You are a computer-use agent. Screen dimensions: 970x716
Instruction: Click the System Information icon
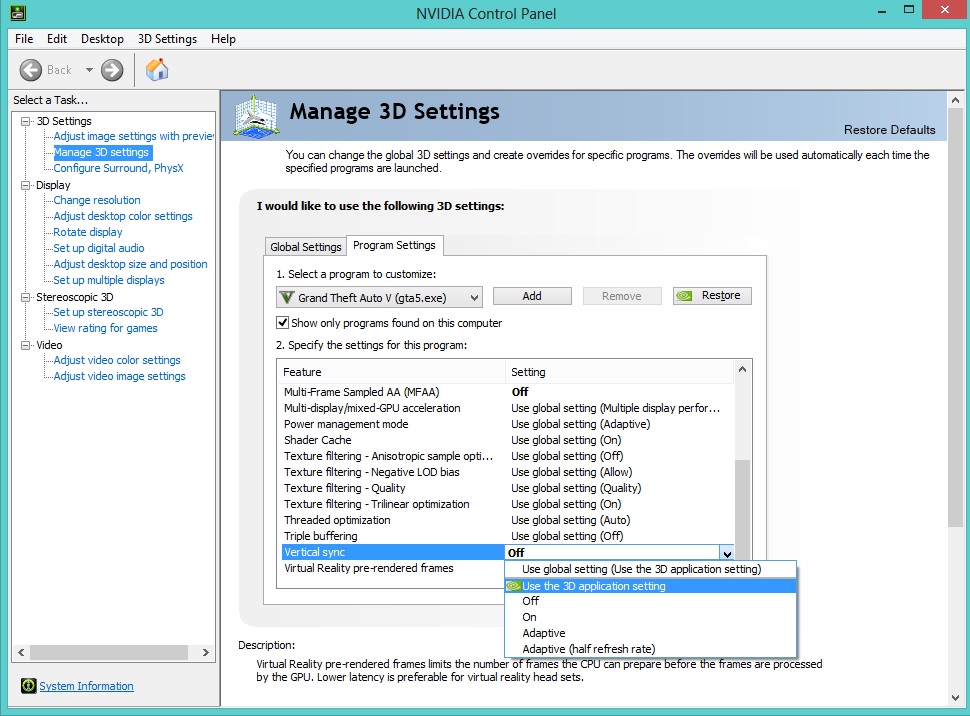tap(28, 686)
